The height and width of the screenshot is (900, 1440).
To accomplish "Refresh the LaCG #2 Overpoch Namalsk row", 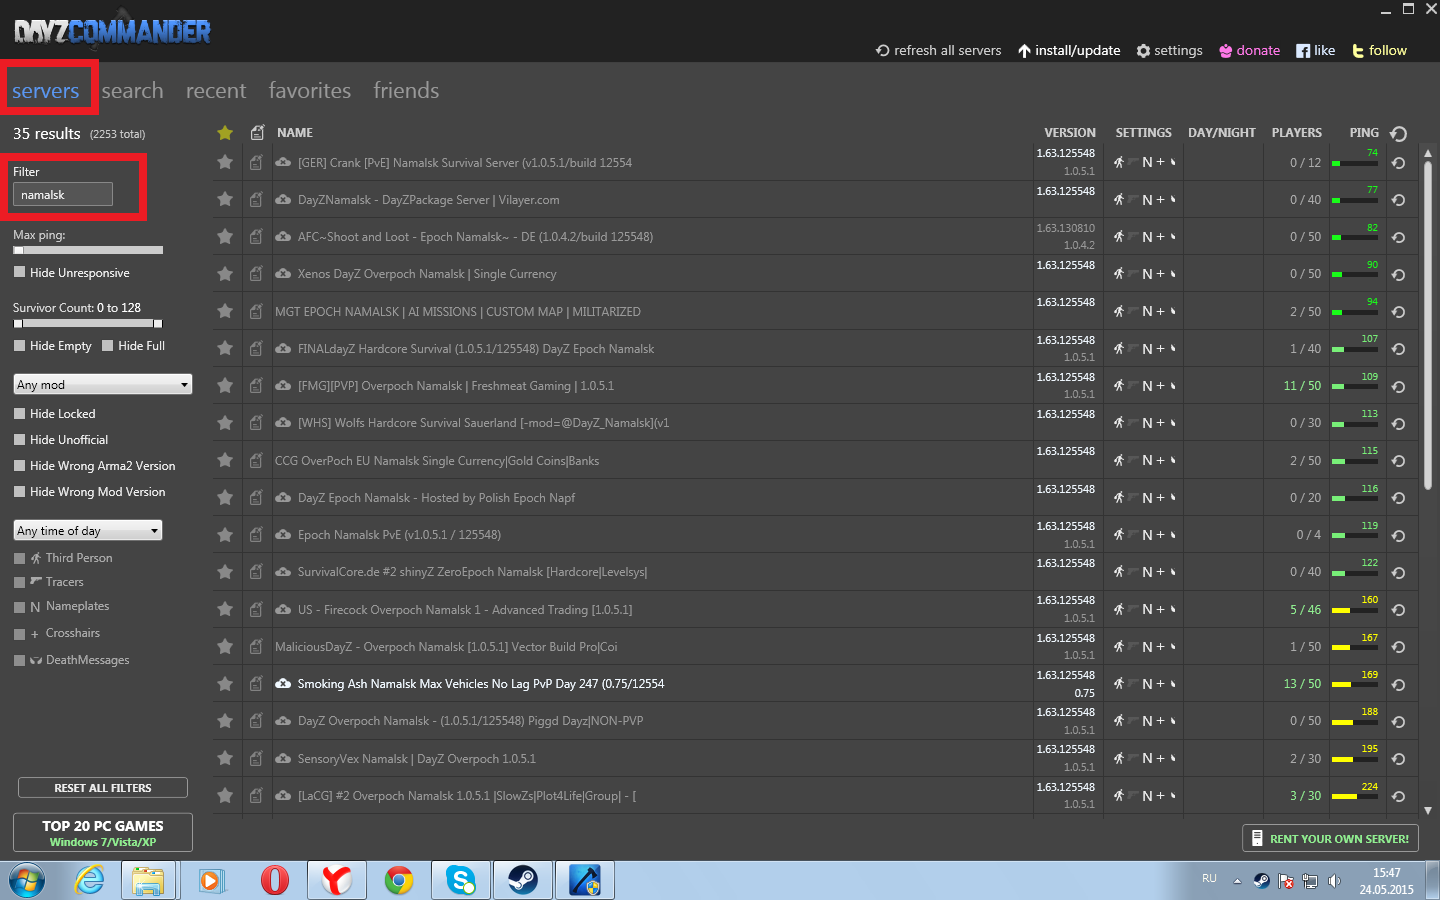I will 1398,797.
